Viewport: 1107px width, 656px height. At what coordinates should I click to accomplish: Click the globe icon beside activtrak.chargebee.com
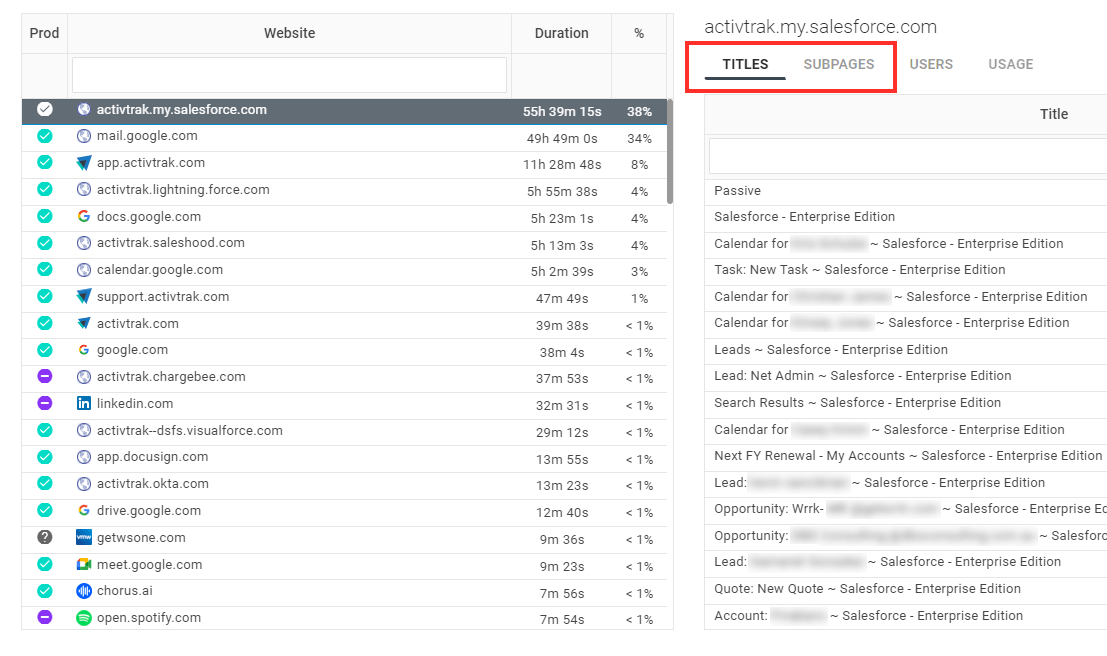84,377
